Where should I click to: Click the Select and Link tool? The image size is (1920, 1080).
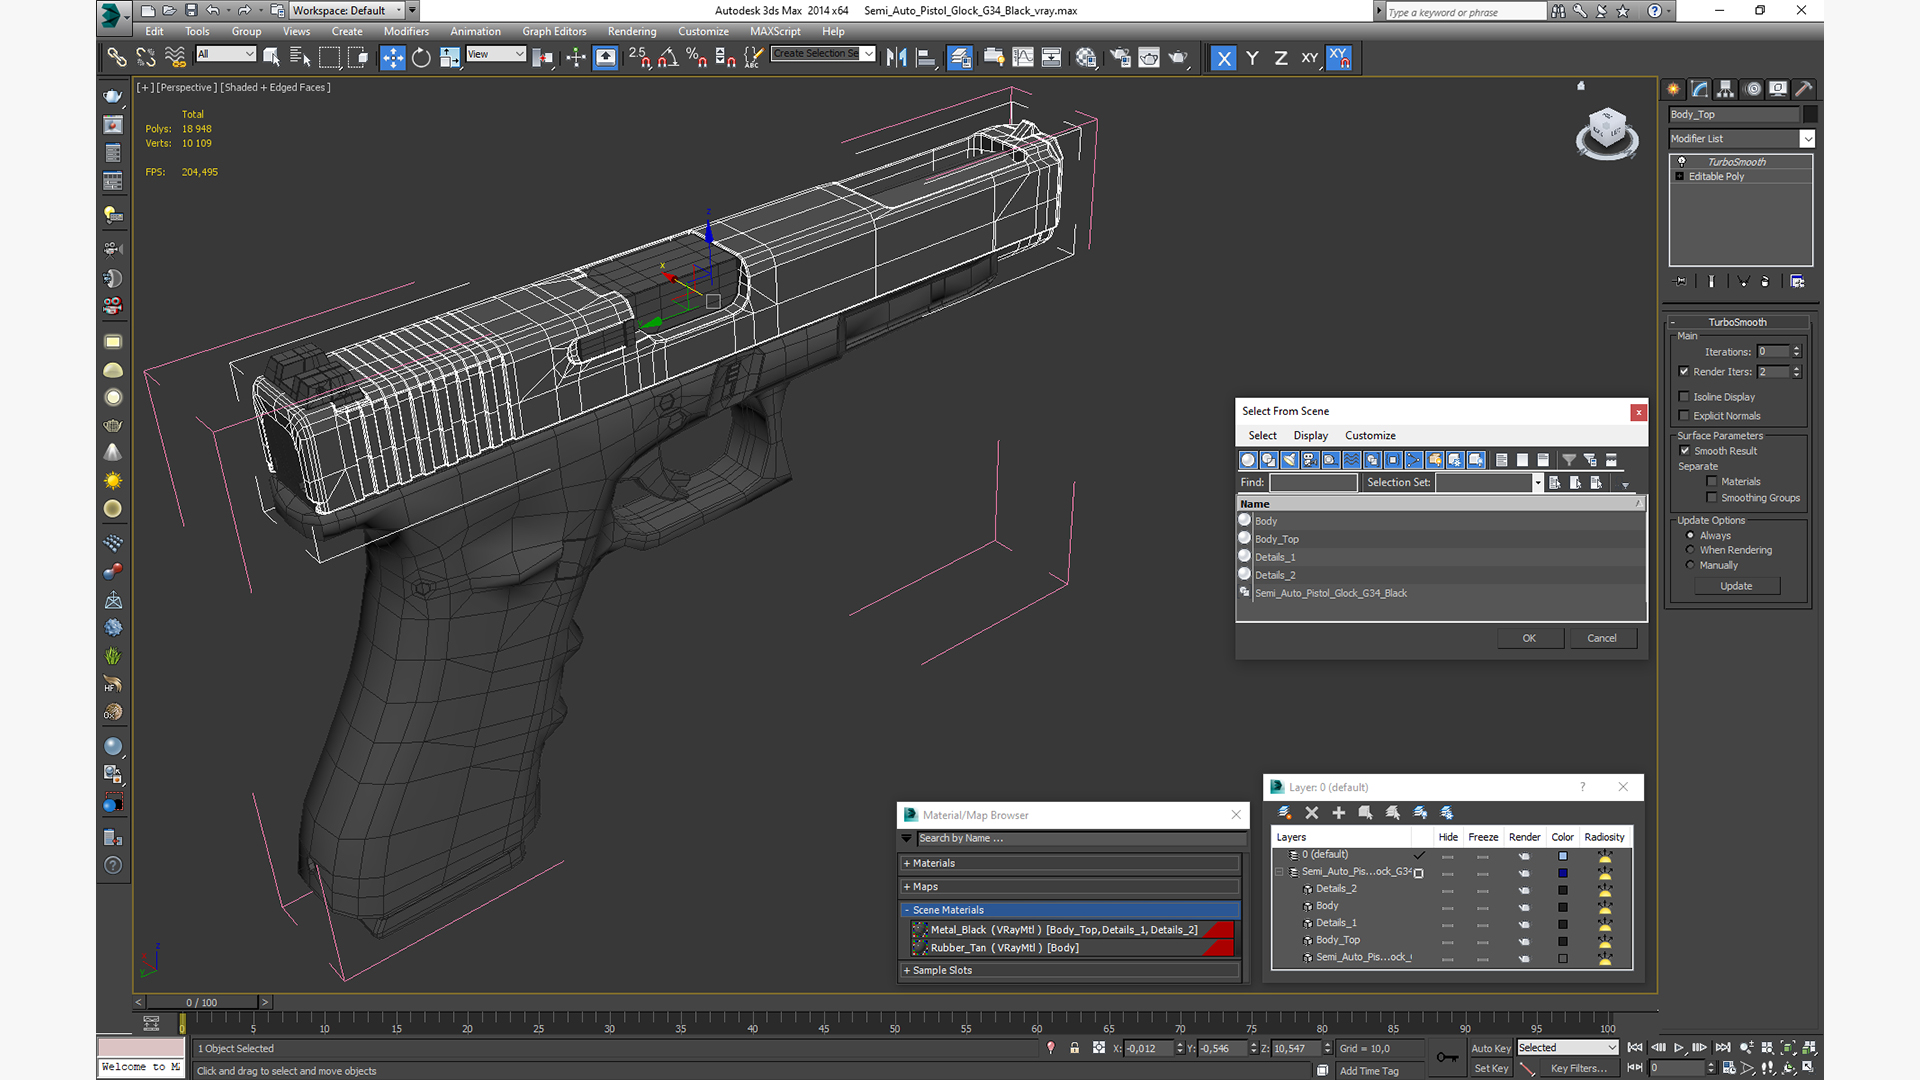pyautogui.click(x=117, y=58)
